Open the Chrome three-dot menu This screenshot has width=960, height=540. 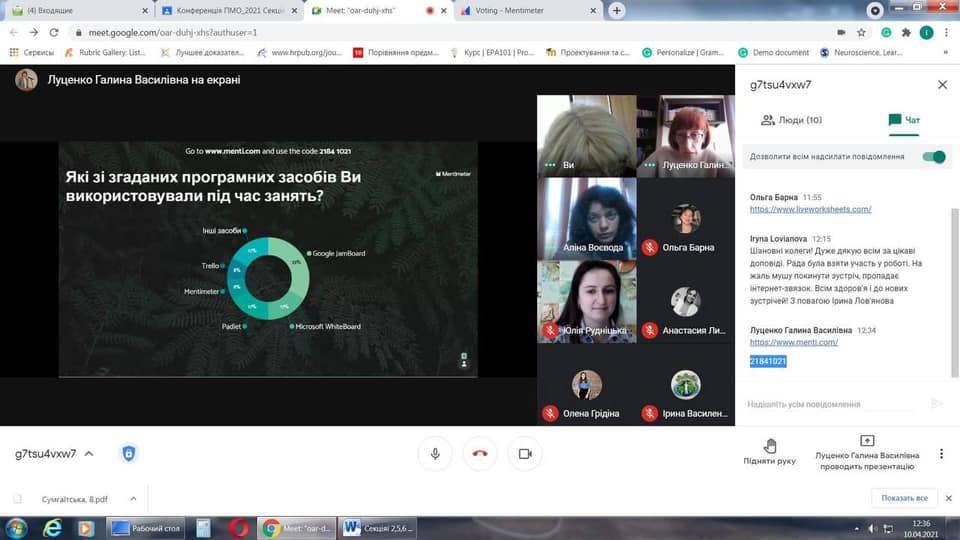click(x=947, y=32)
